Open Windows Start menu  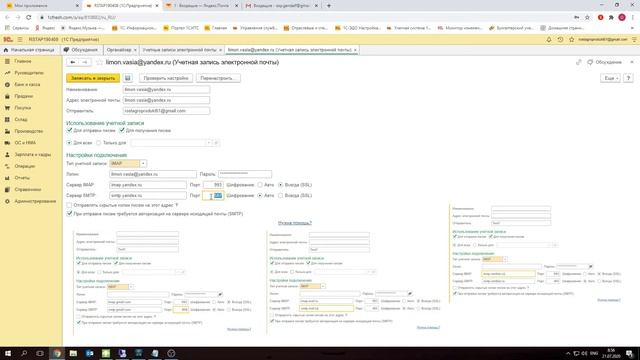click(8, 353)
